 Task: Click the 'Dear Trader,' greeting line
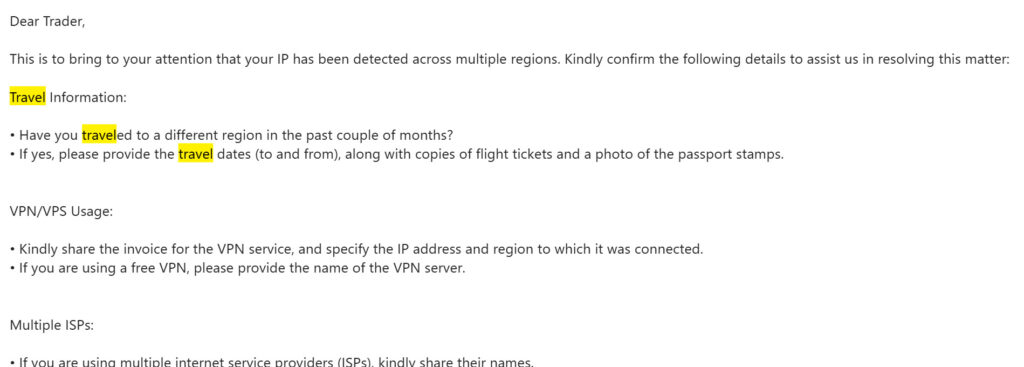47,22
